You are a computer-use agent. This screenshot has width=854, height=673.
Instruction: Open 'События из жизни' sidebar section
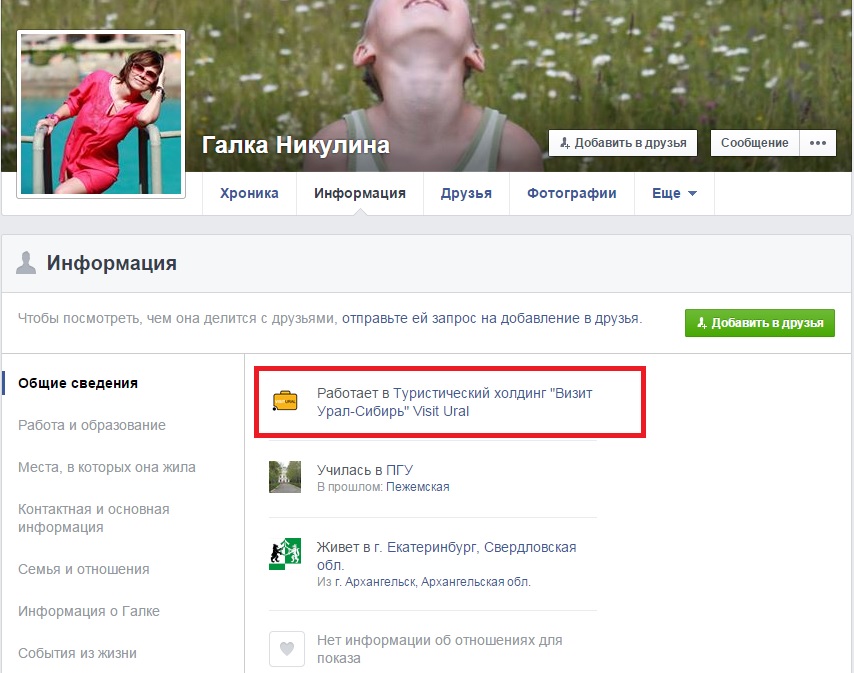click(x=77, y=653)
